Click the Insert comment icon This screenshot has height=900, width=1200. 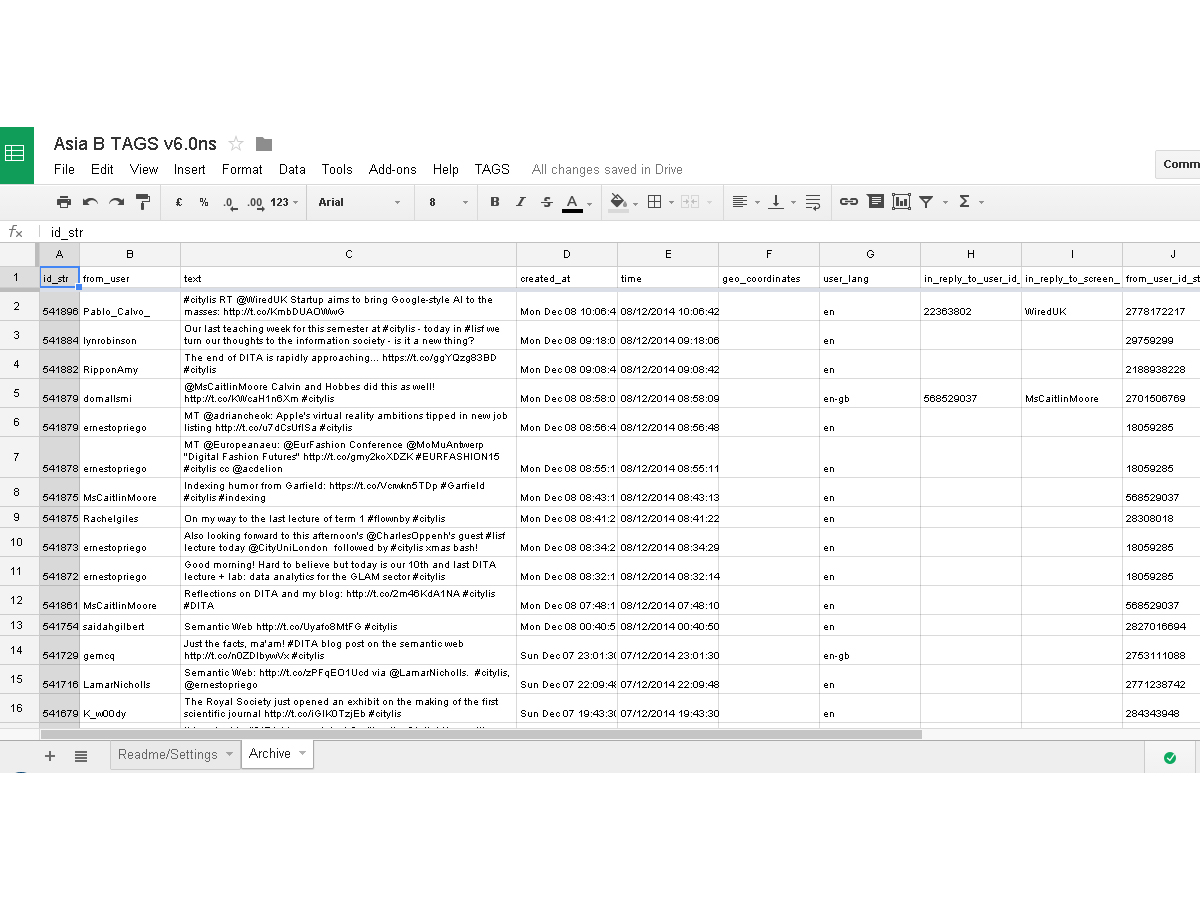pyautogui.click(x=875, y=202)
